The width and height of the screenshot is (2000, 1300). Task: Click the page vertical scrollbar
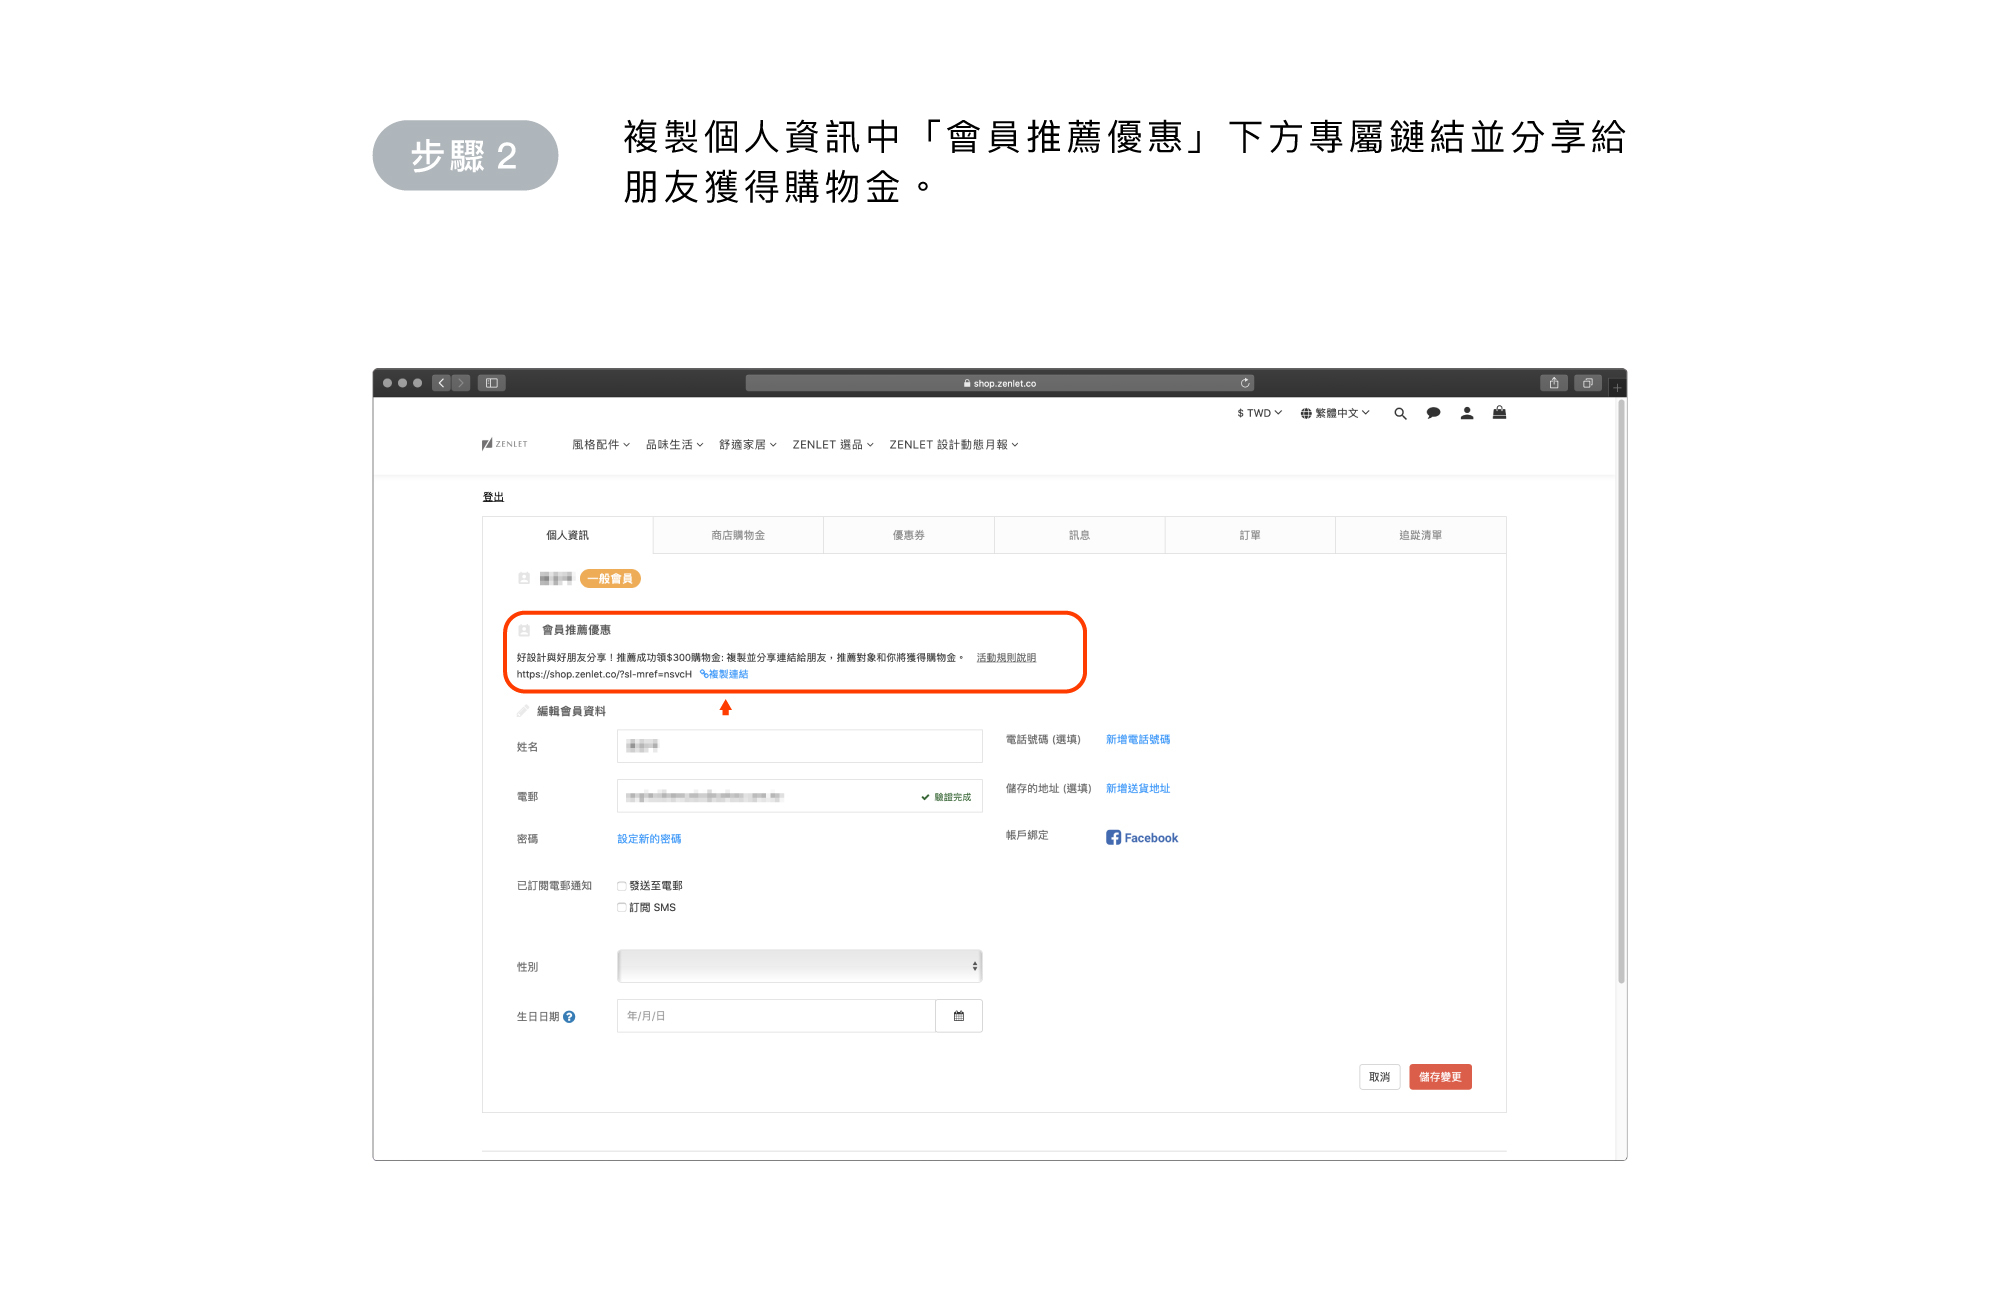1620,690
